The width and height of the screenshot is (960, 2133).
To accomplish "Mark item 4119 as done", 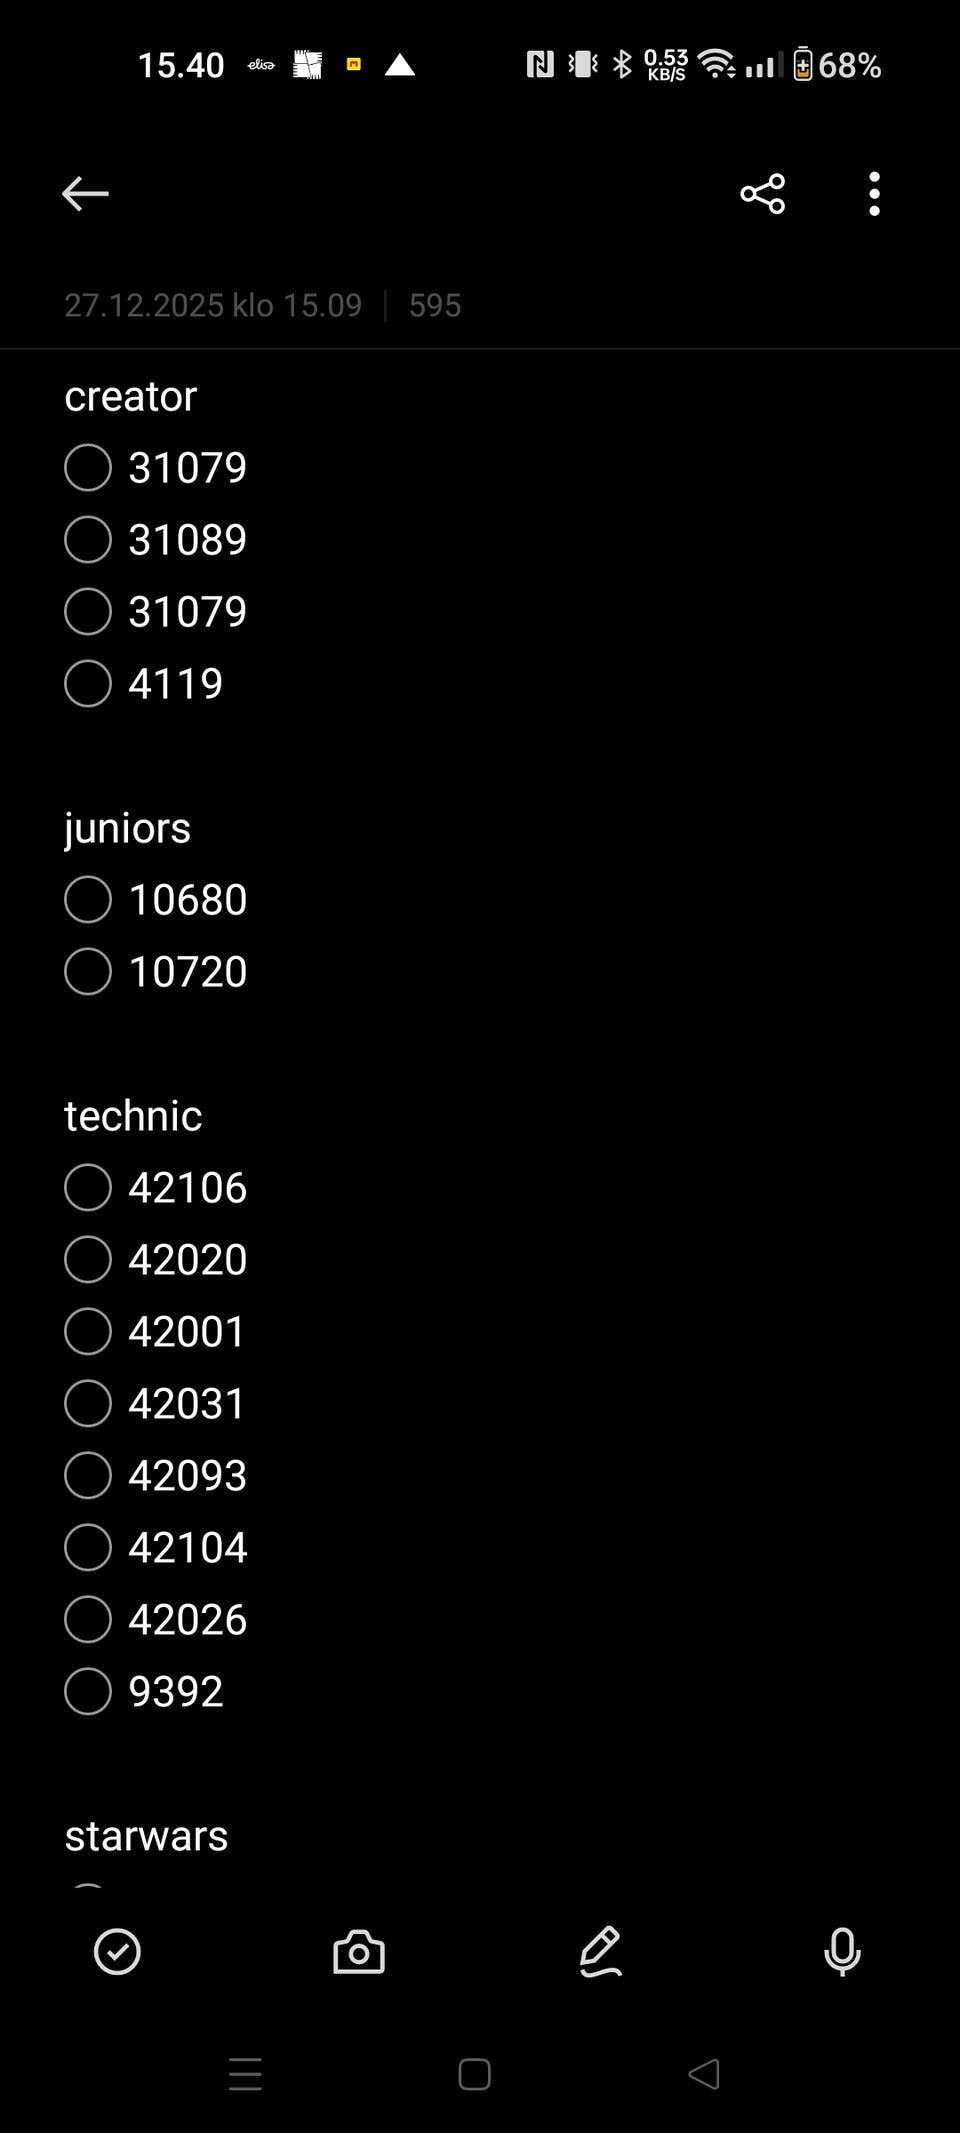I will [x=88, y=684].
